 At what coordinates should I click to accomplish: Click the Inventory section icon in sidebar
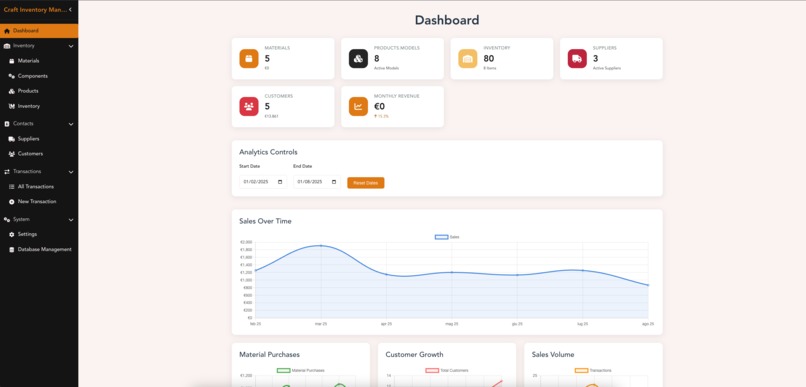coord(7,46)
